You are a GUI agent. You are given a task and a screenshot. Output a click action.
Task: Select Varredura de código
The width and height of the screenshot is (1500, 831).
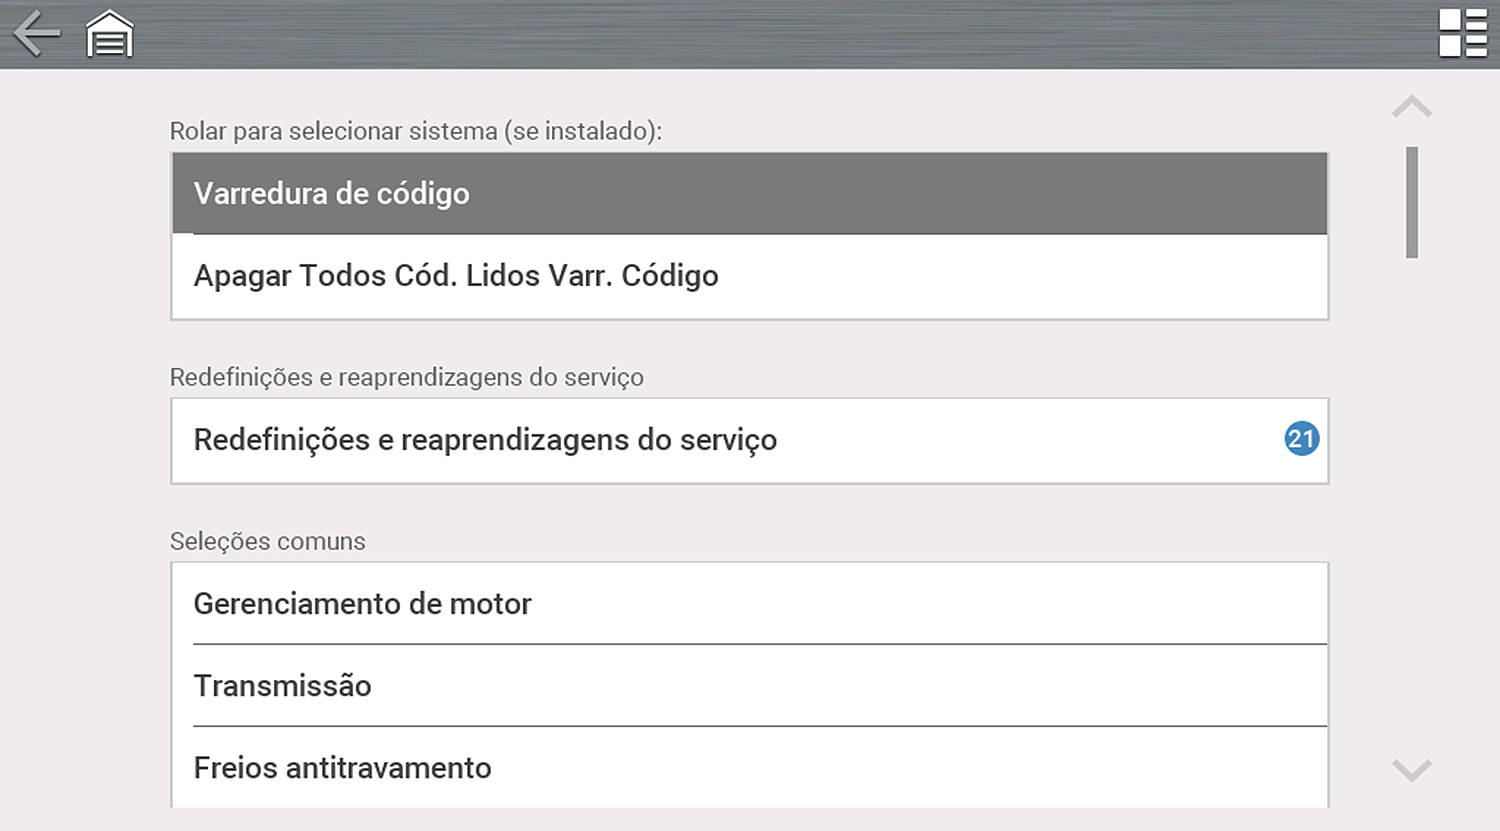[749, 193]
